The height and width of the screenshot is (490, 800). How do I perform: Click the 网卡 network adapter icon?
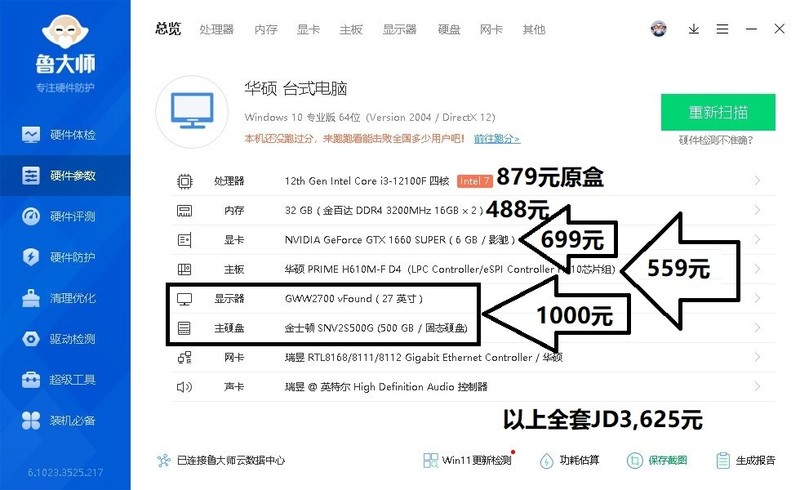point(184,357)
